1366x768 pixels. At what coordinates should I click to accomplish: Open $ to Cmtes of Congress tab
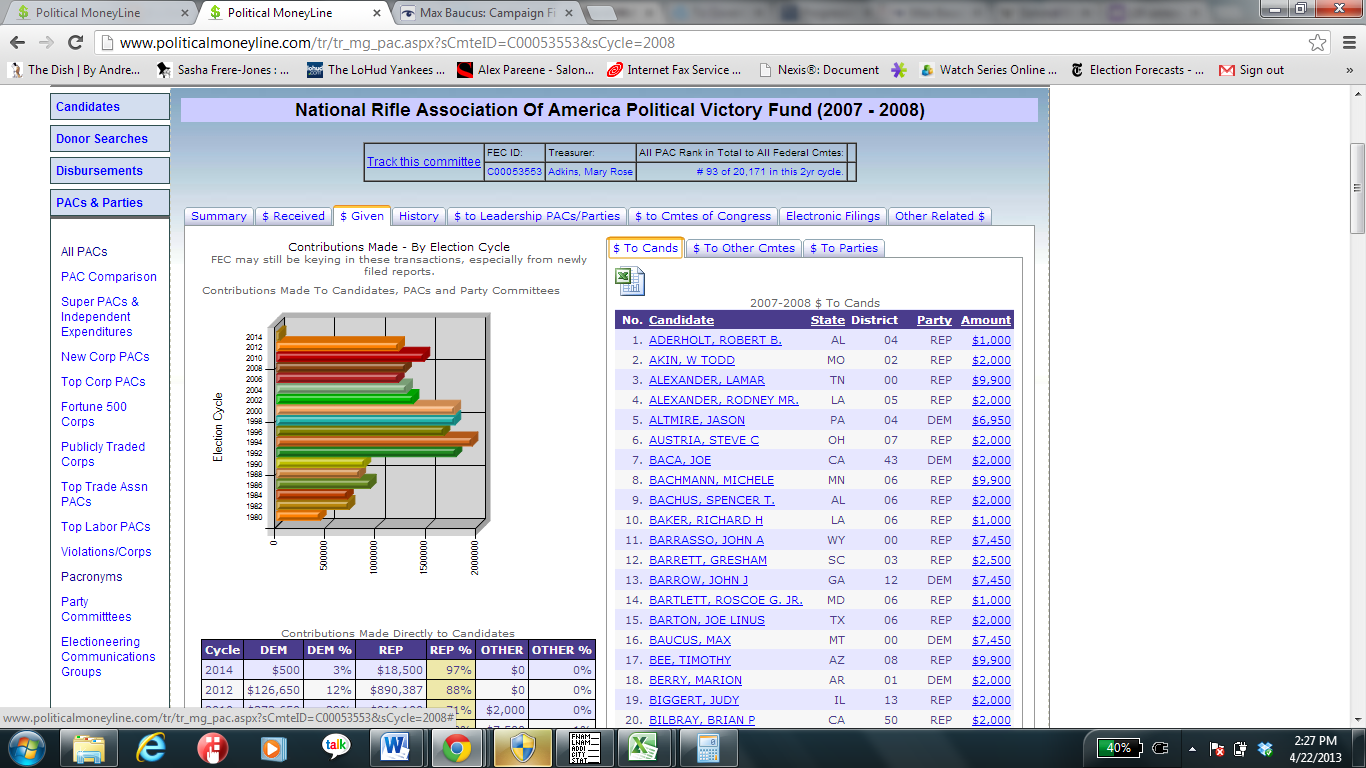click(x=703, y=216)
